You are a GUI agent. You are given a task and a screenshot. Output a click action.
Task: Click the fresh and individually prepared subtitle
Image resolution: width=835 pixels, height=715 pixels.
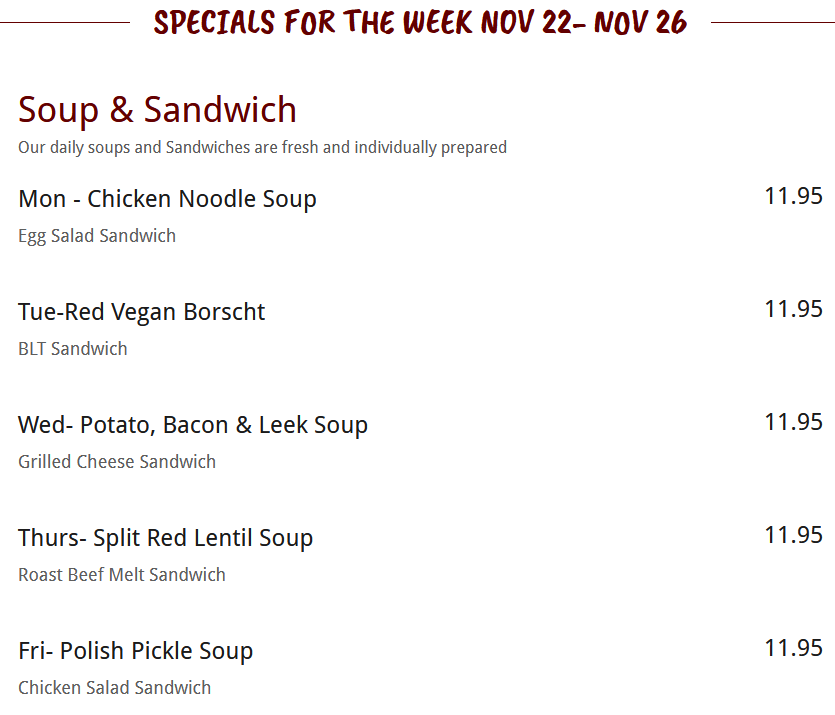click(262, 148)
